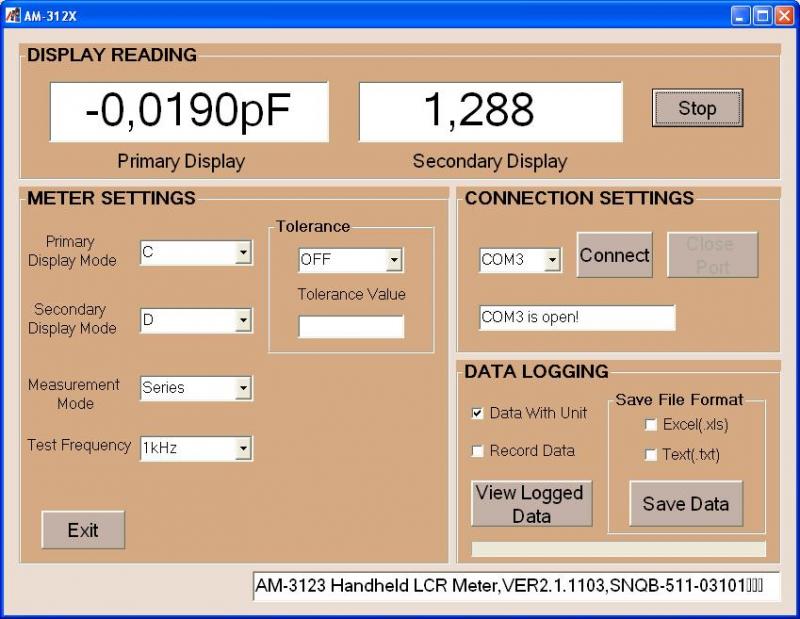Open the Primary Display Mode dropdown

(x=196, y=253)
